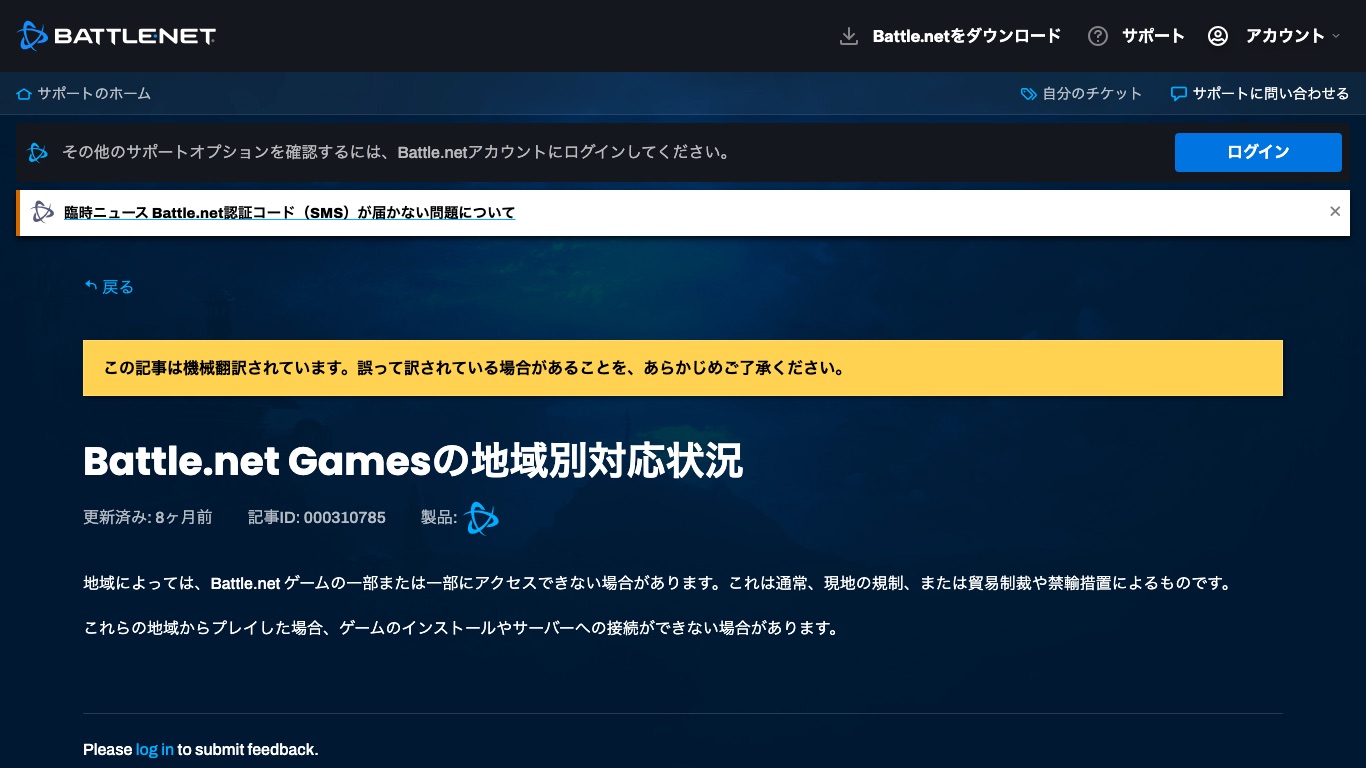The image size is (1366, 768).
Task: Open the アカウント menu label
Action: pos(1285,36)
